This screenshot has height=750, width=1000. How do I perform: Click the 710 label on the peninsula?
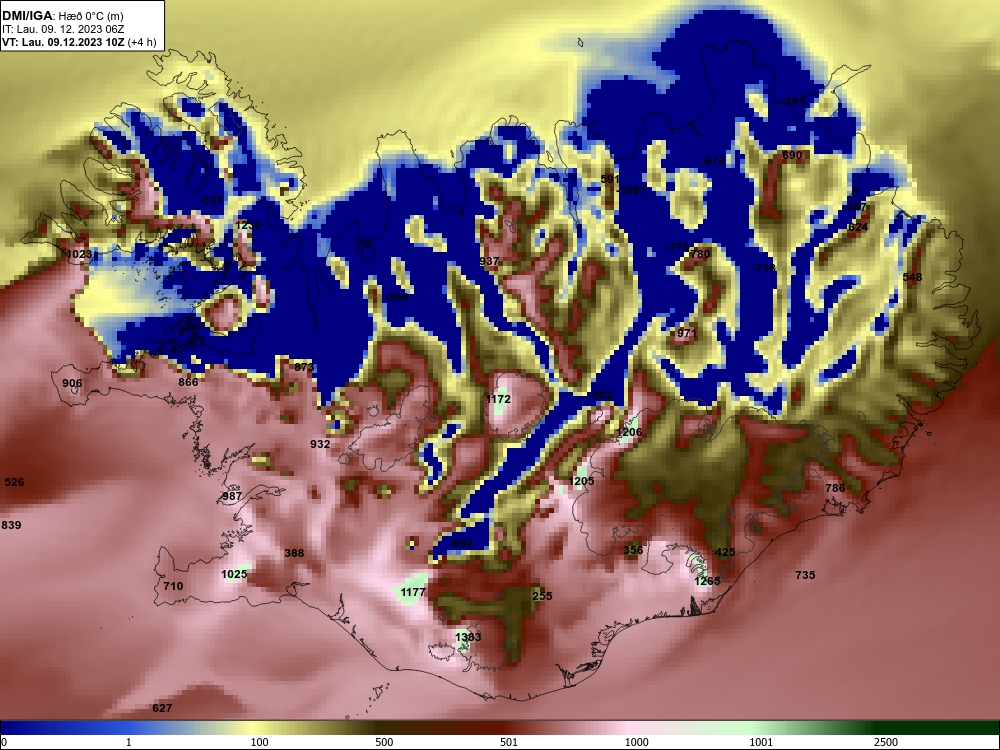(173, 586)
